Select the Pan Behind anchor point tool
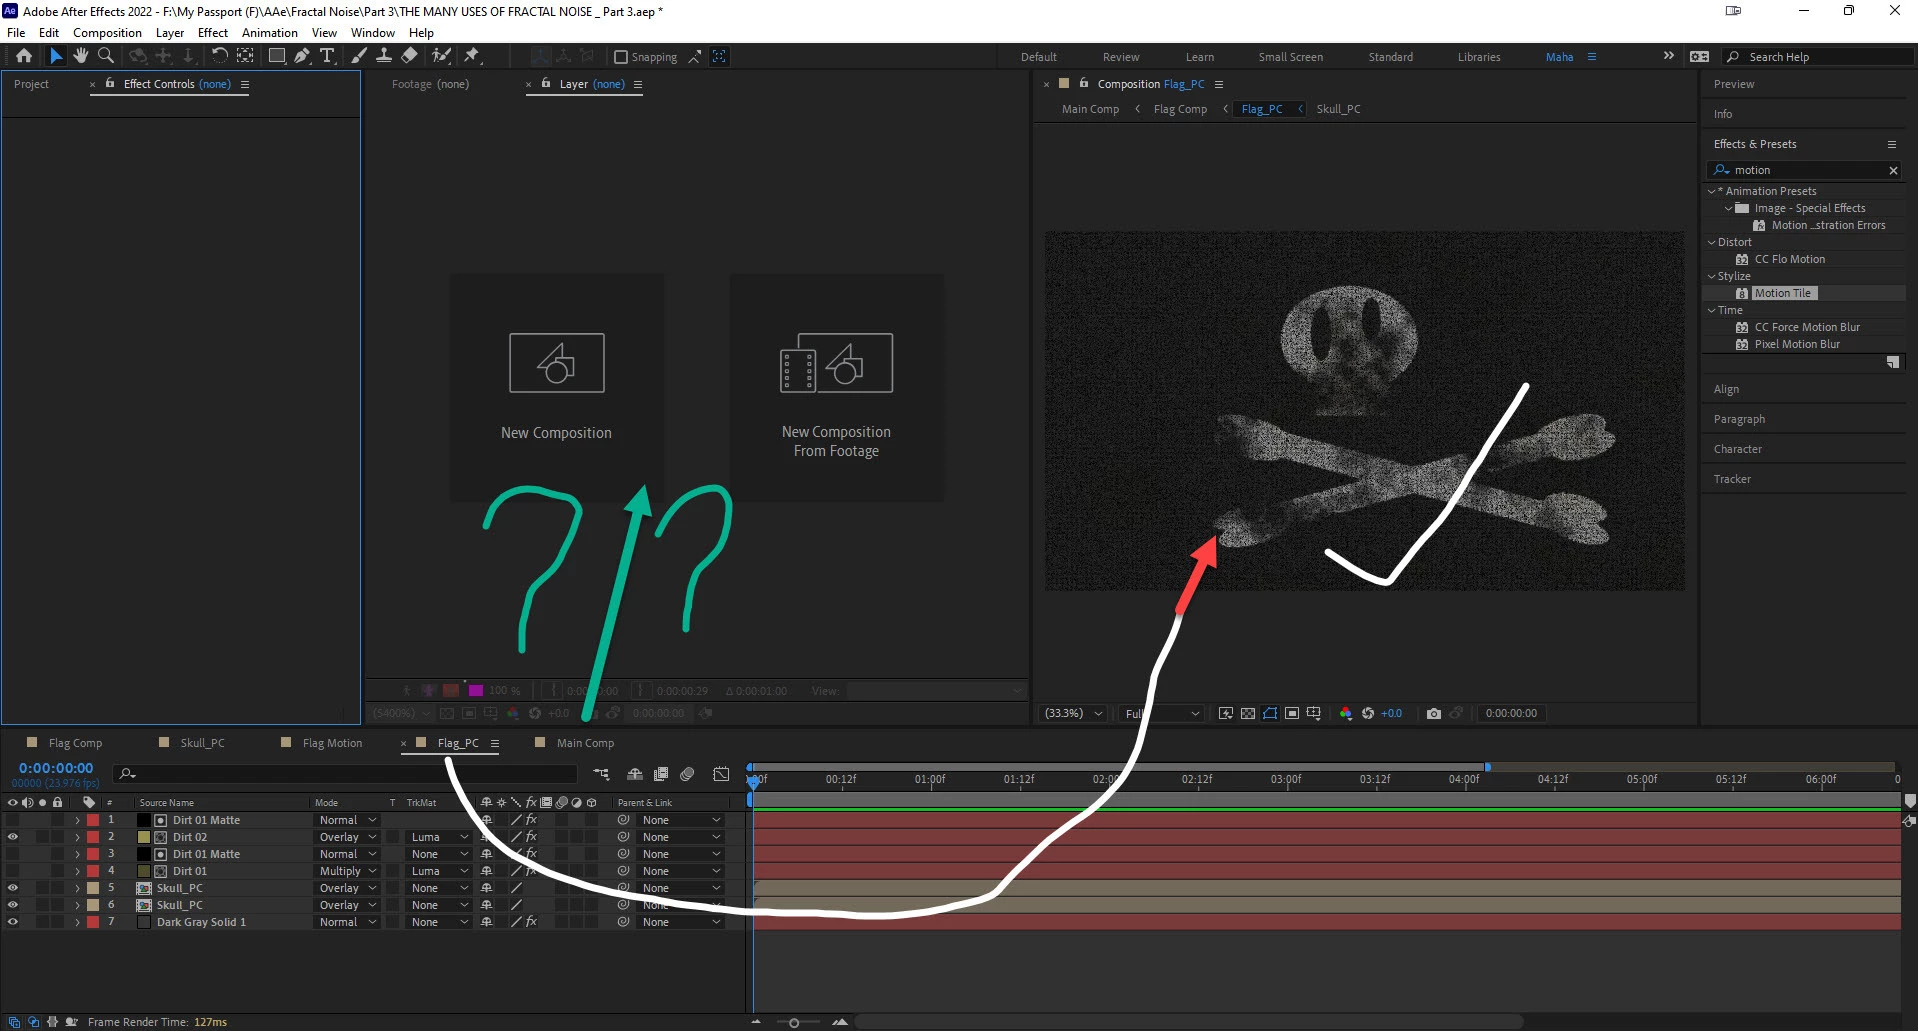 pyautogui.click(x=245, y=56)
